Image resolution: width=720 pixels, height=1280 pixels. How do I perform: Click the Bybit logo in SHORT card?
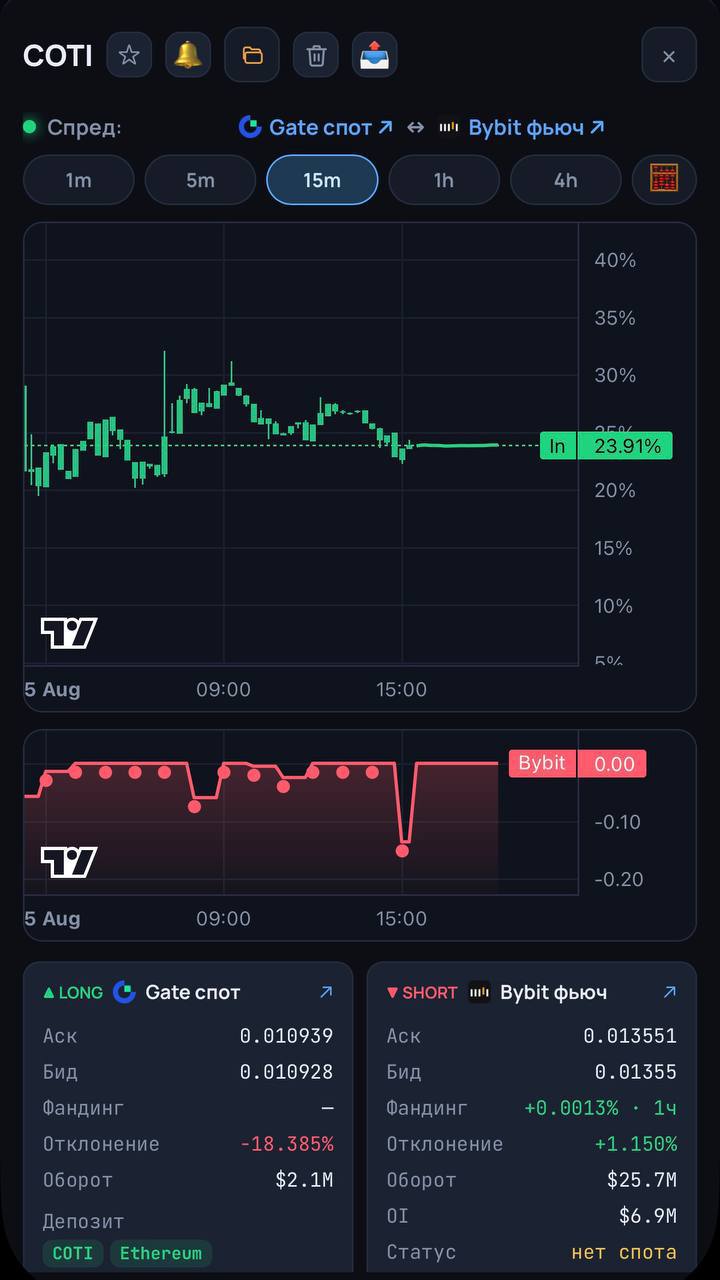click(480, 992)
